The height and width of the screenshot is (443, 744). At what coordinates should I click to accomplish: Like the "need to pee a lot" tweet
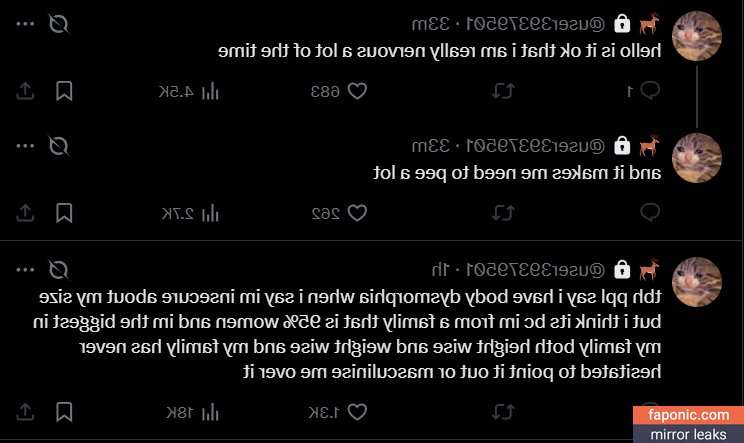tap(355, 212)
